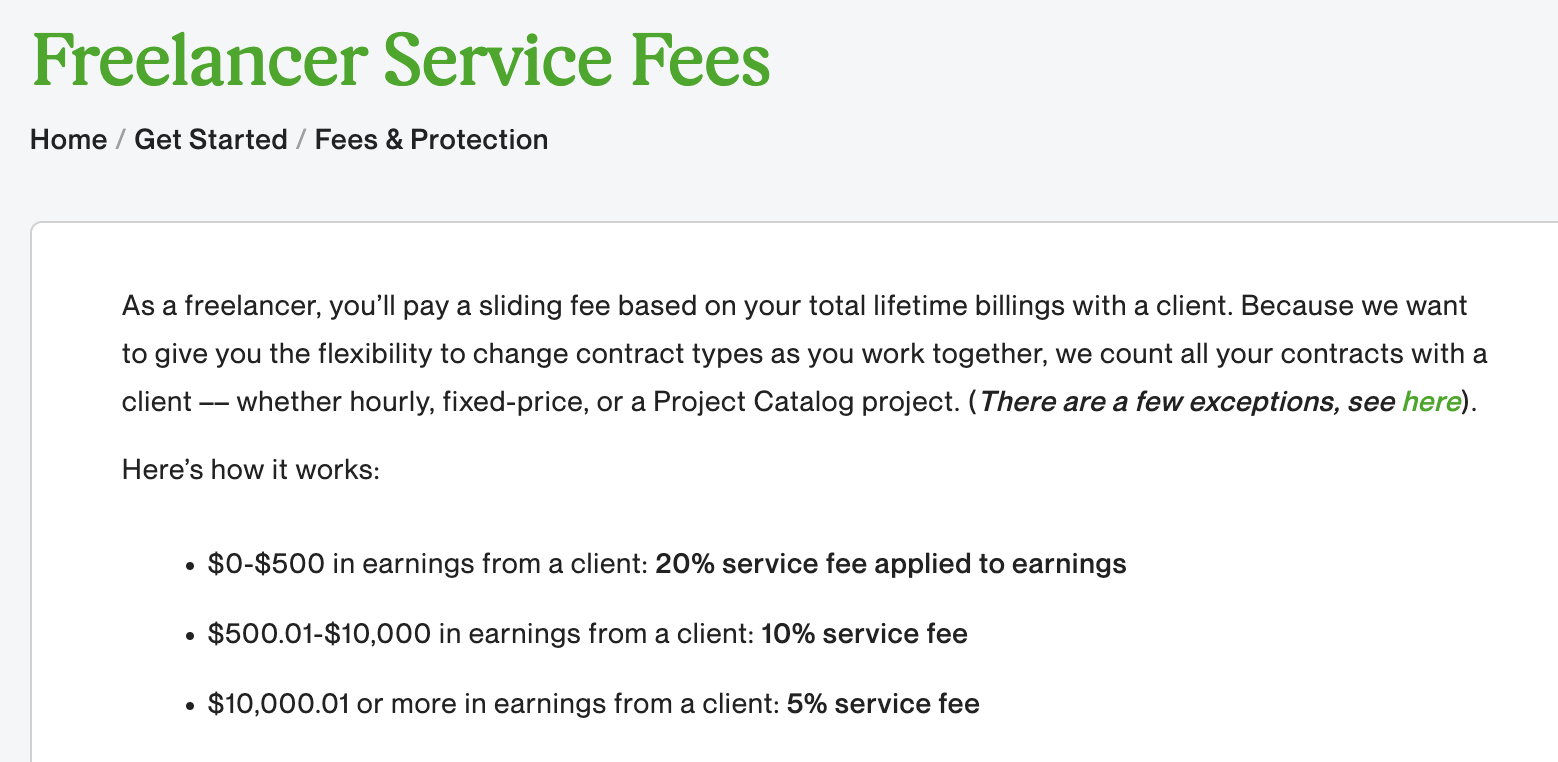
Task: Follow the green 'here' exceptions link
Action: [x=1431, y=401]
